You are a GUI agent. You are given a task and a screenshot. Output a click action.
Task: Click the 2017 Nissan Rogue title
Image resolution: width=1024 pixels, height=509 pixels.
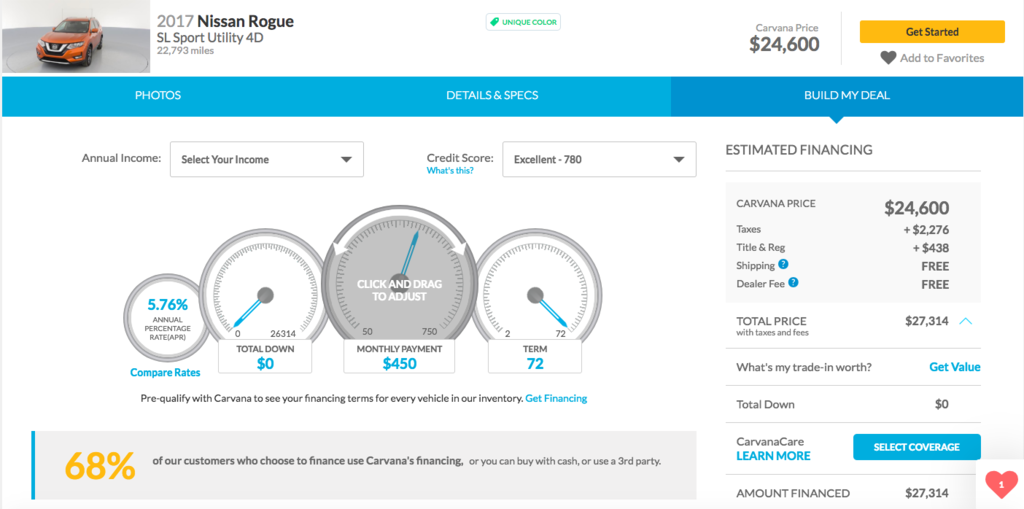point(225,22)
